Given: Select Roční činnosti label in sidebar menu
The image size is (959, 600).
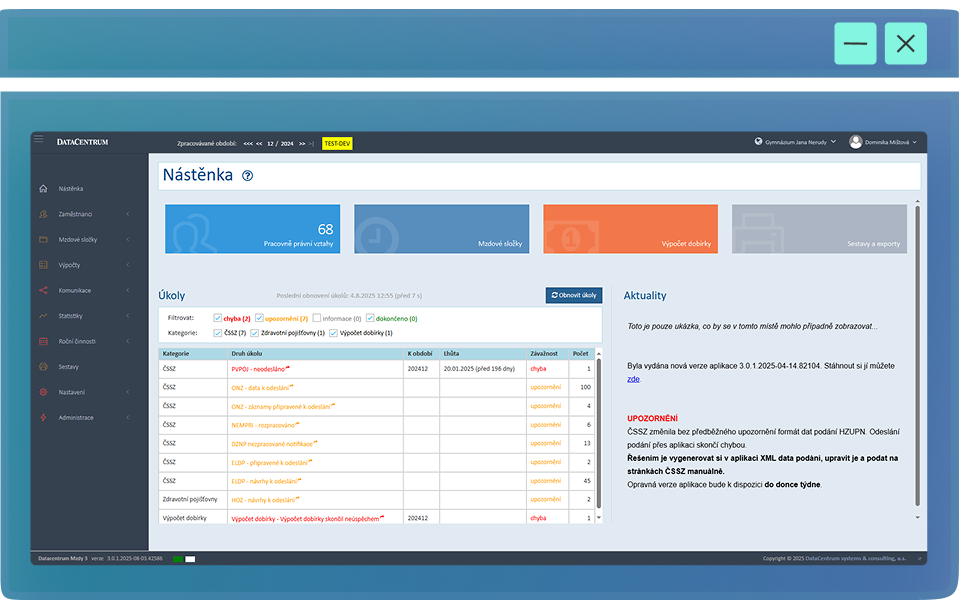Looking at the screenshot, I should (x=77, y=341).
